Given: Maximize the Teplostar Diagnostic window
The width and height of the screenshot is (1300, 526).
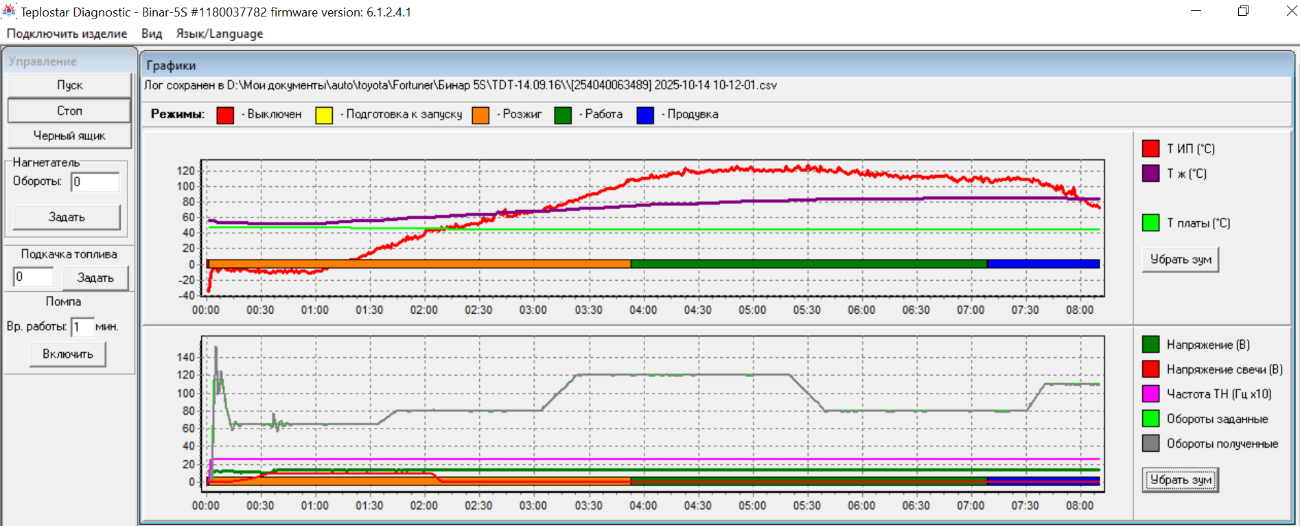Looking at the screenshot, I should 1243,11.
